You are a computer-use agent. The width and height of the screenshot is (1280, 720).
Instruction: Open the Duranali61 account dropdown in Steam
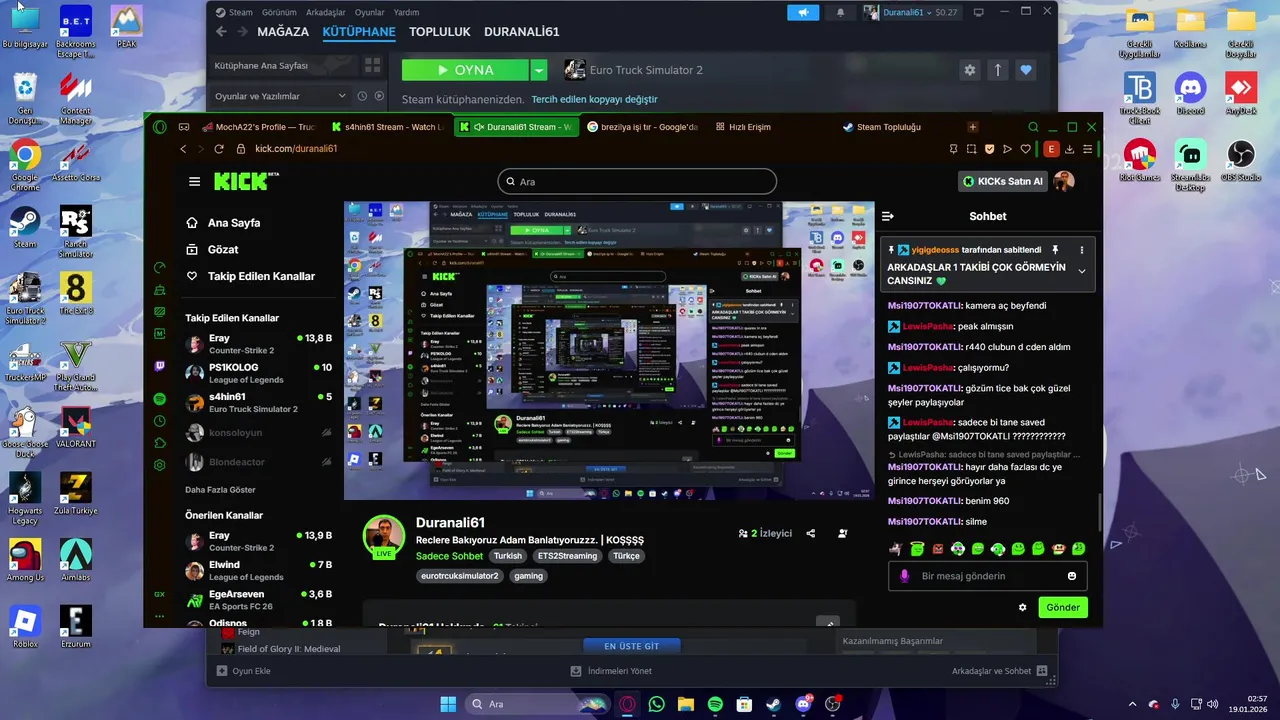[910, 12]
